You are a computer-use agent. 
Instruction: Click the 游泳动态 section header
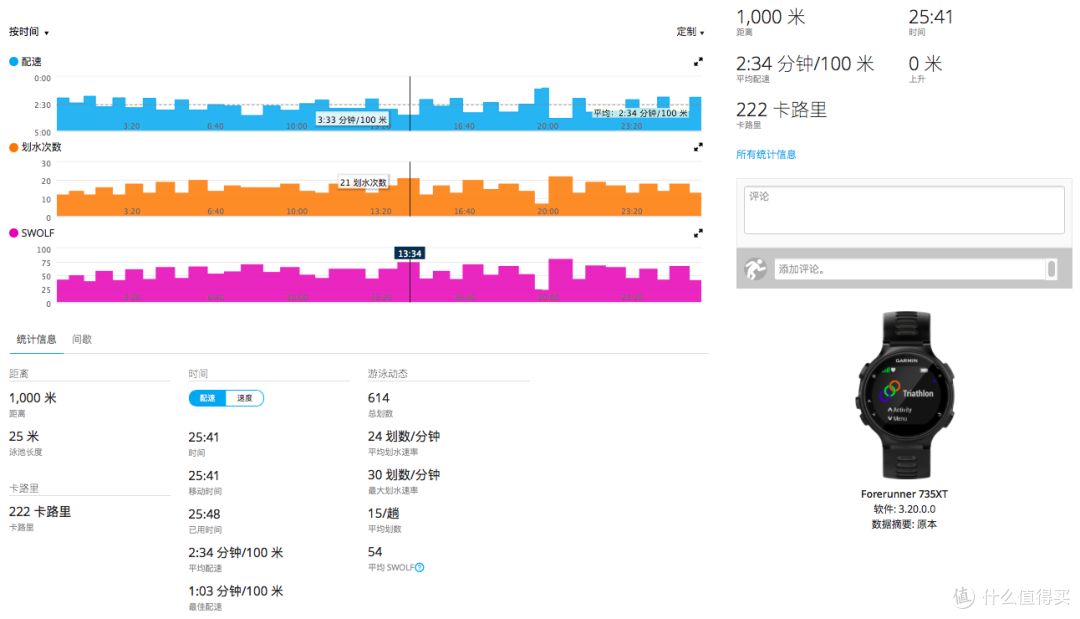pos(388,373)
